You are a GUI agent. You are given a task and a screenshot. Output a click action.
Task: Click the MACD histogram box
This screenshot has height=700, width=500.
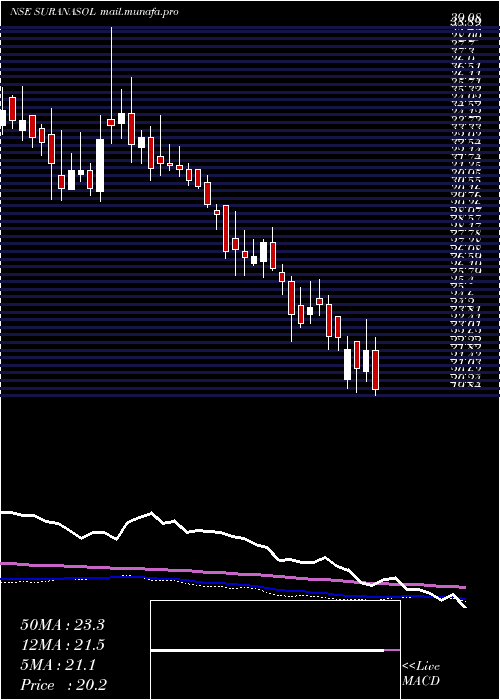(x=275, y=650)
